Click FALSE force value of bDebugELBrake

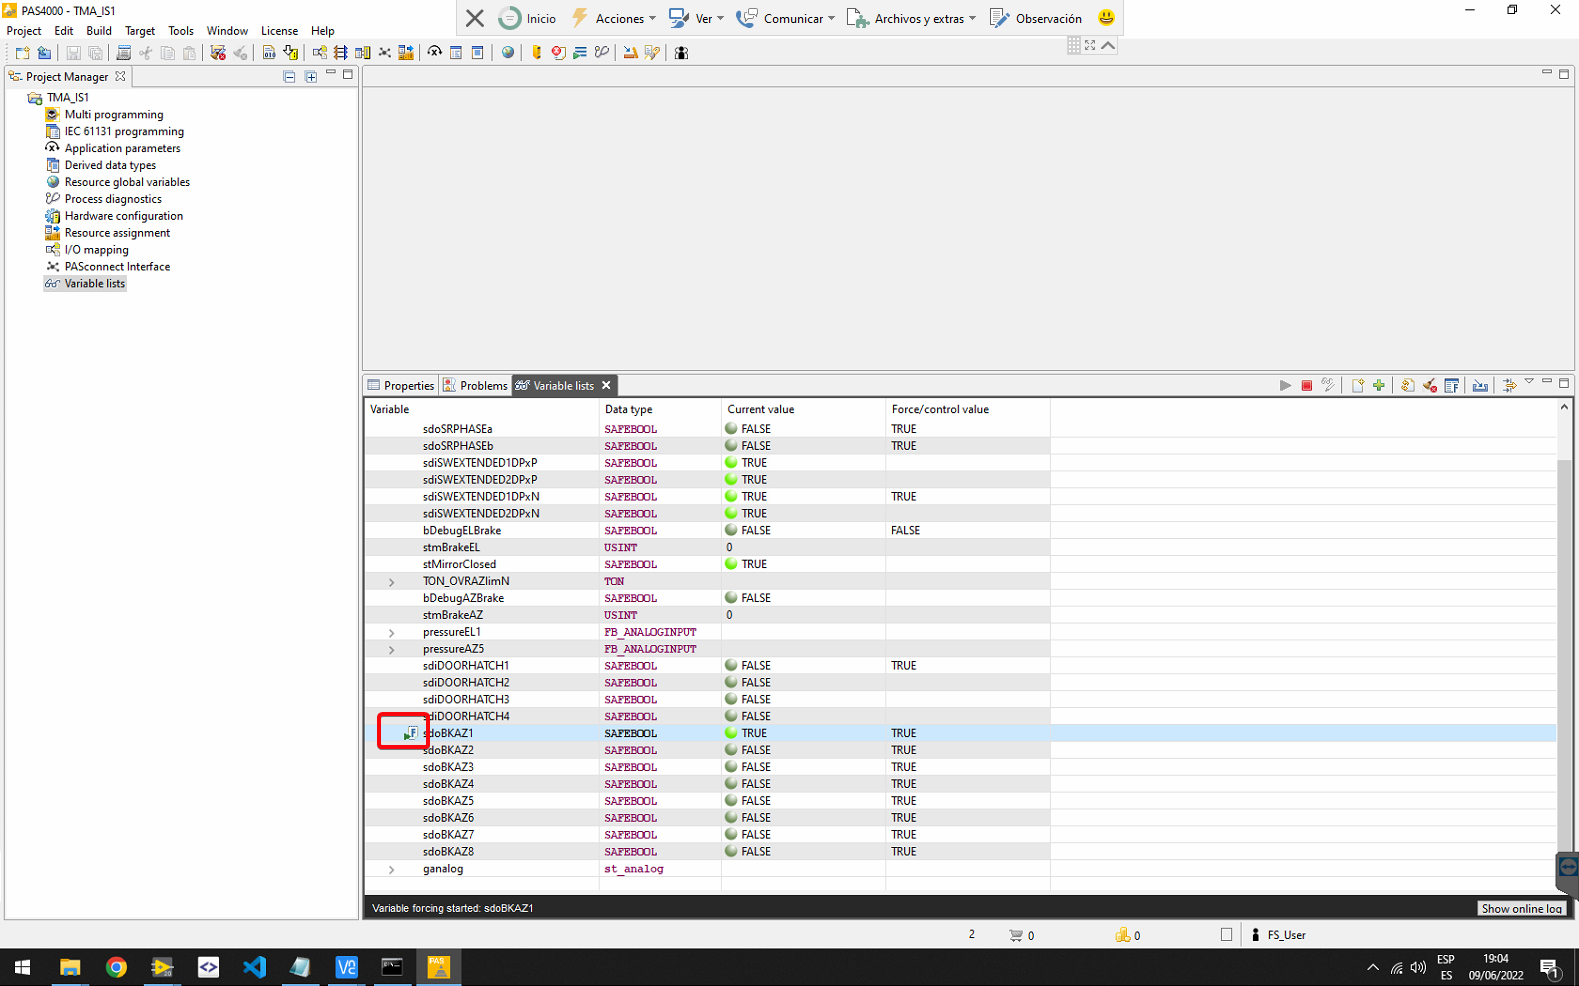click(906, 531)
